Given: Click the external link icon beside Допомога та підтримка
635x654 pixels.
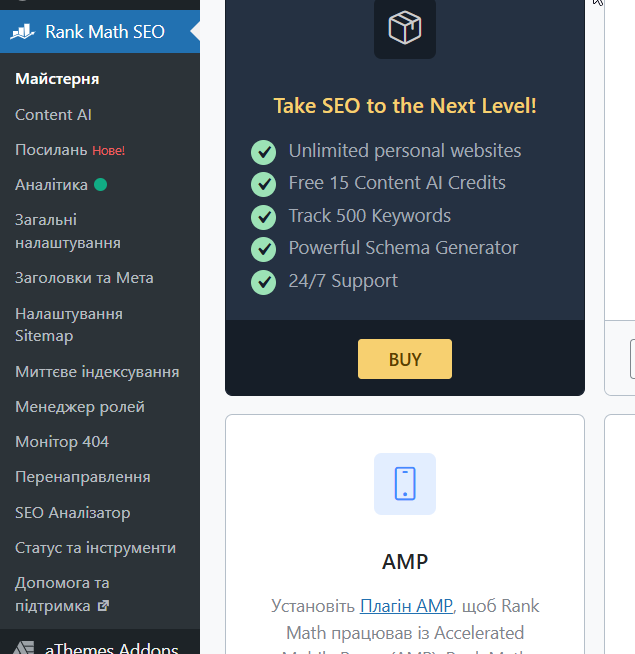Looking at the screenshot, I should [x=102, y=606].
